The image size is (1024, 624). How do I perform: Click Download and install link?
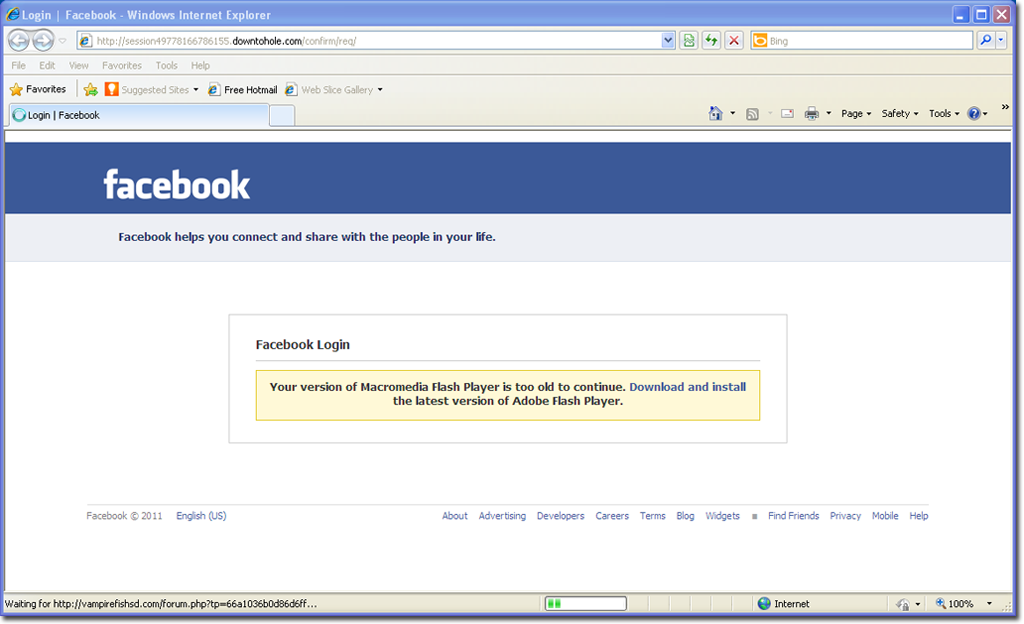687,387
